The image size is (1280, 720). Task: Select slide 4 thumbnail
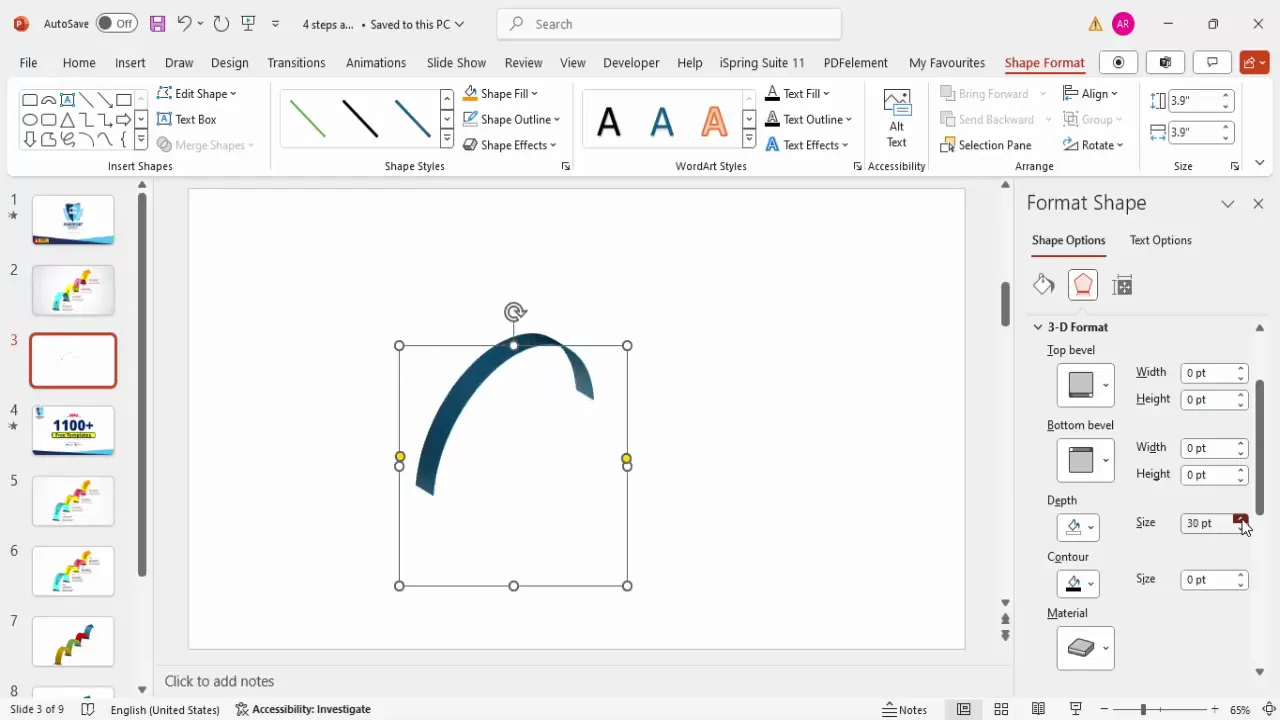pos(73,431)
